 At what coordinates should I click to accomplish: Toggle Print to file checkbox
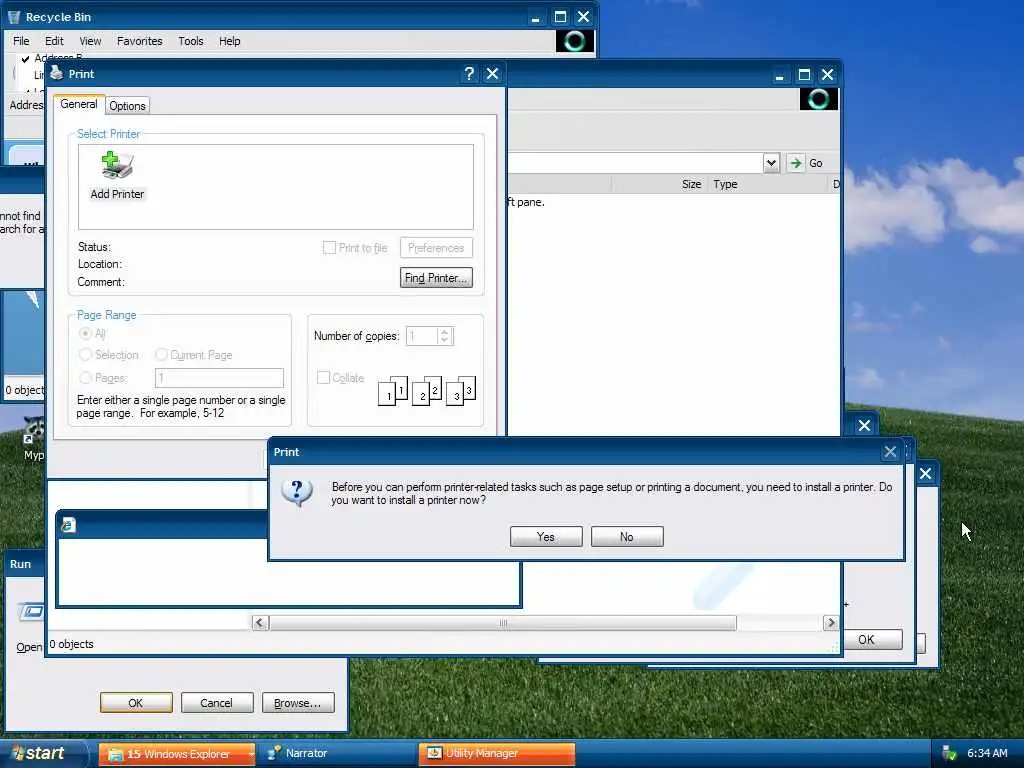(x=329, y=248)
